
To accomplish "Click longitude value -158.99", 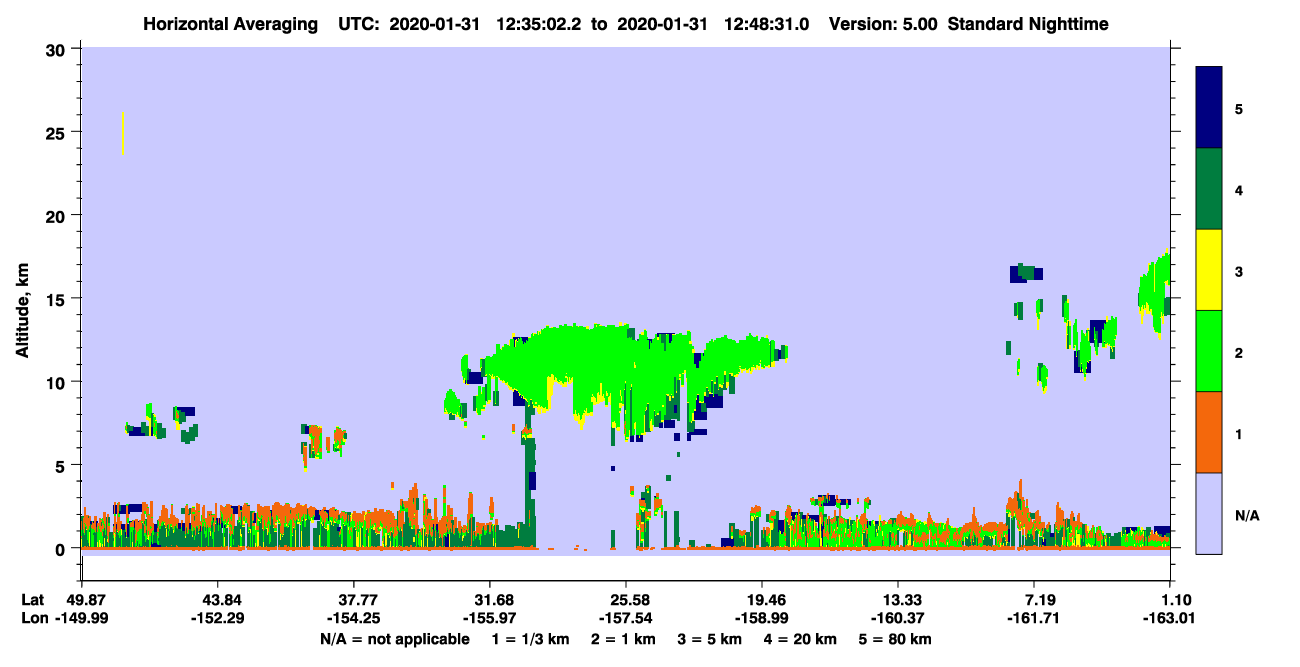I will pyautogui.click(x=762, y=618).
